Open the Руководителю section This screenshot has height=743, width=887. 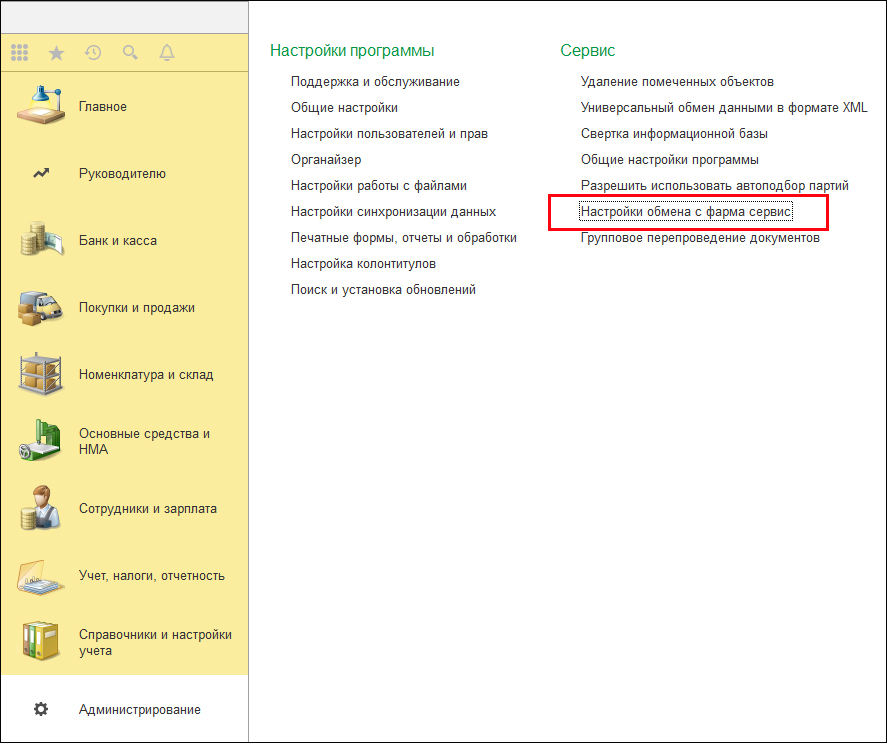point(122,174)
